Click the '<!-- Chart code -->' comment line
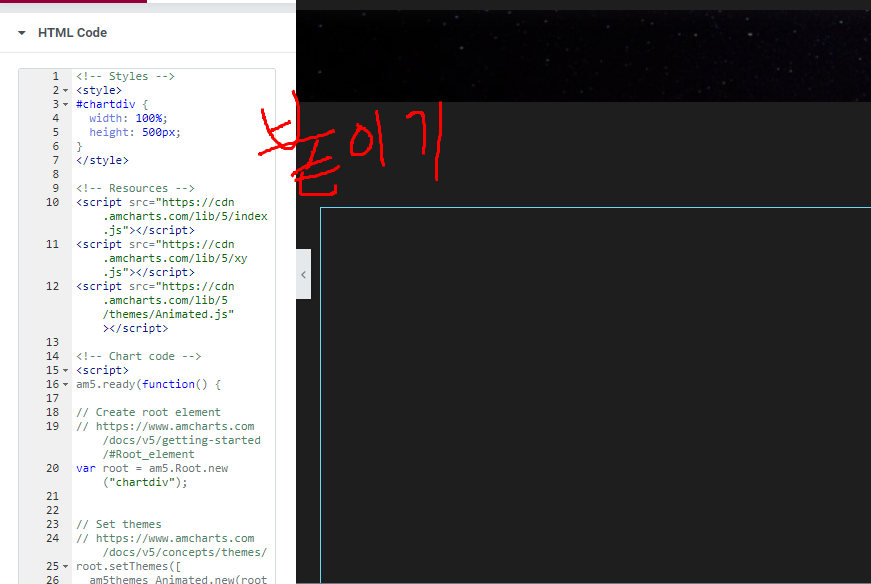The width and height of the screenshot is (871, 584). click(138, 356)
